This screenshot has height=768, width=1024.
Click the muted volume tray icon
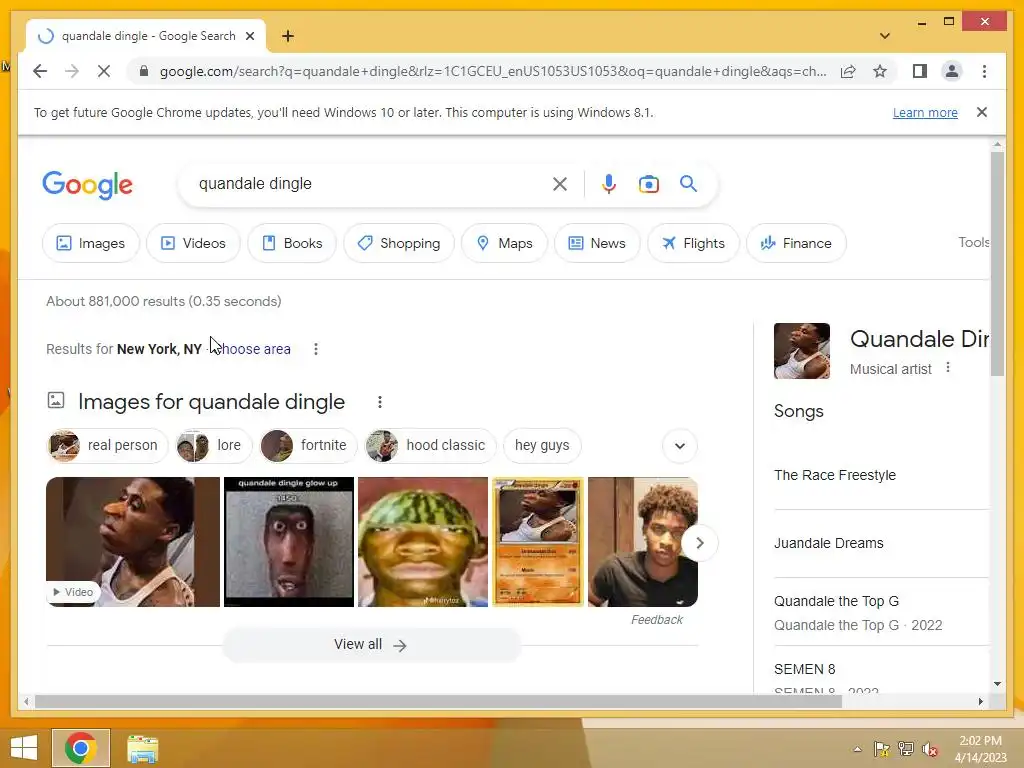(929, 749)
